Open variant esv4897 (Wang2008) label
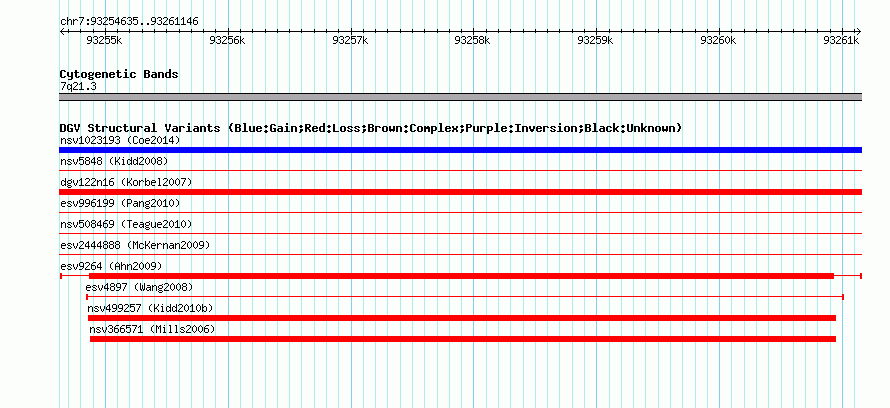 pyautogui.click(x=140, y=287)
